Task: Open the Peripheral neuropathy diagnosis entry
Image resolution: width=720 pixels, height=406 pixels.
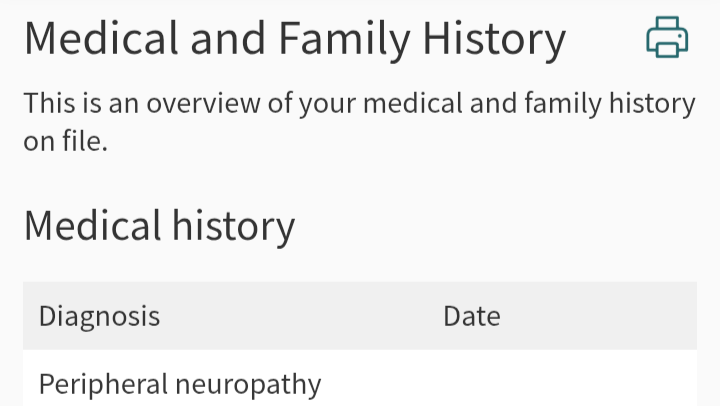Action: (180, 384)
